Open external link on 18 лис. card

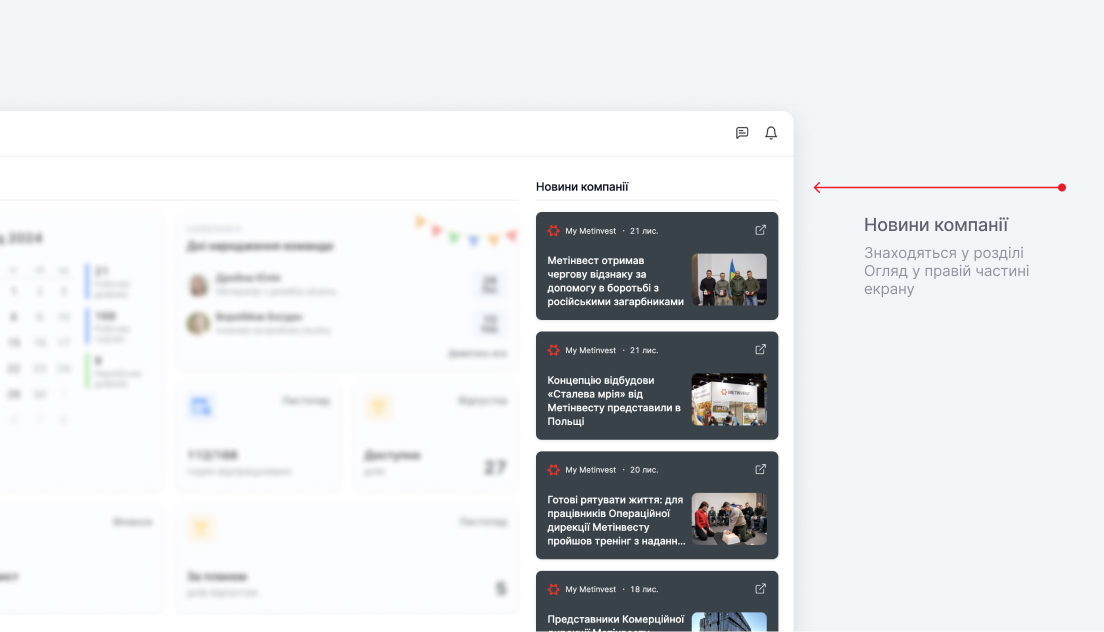760,589
